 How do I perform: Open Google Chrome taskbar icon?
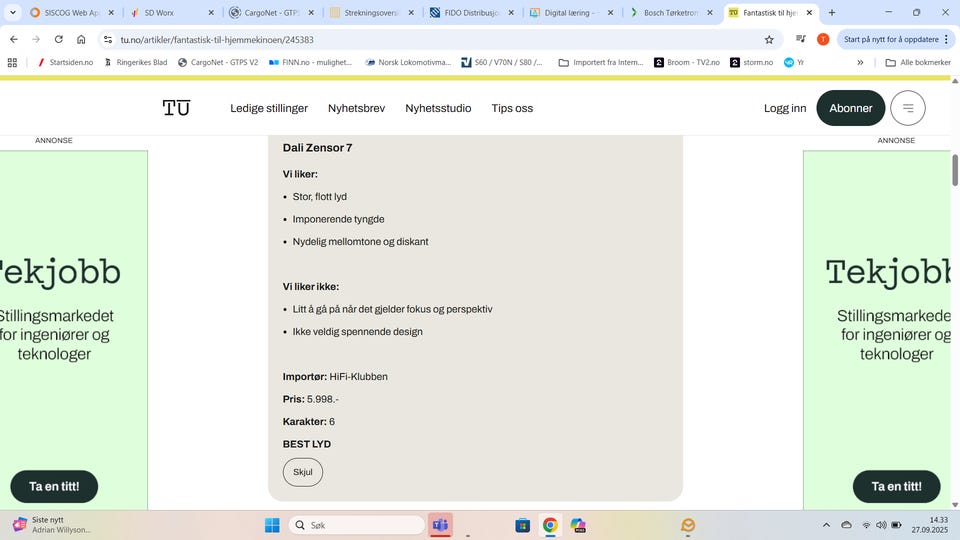point(550,525)
